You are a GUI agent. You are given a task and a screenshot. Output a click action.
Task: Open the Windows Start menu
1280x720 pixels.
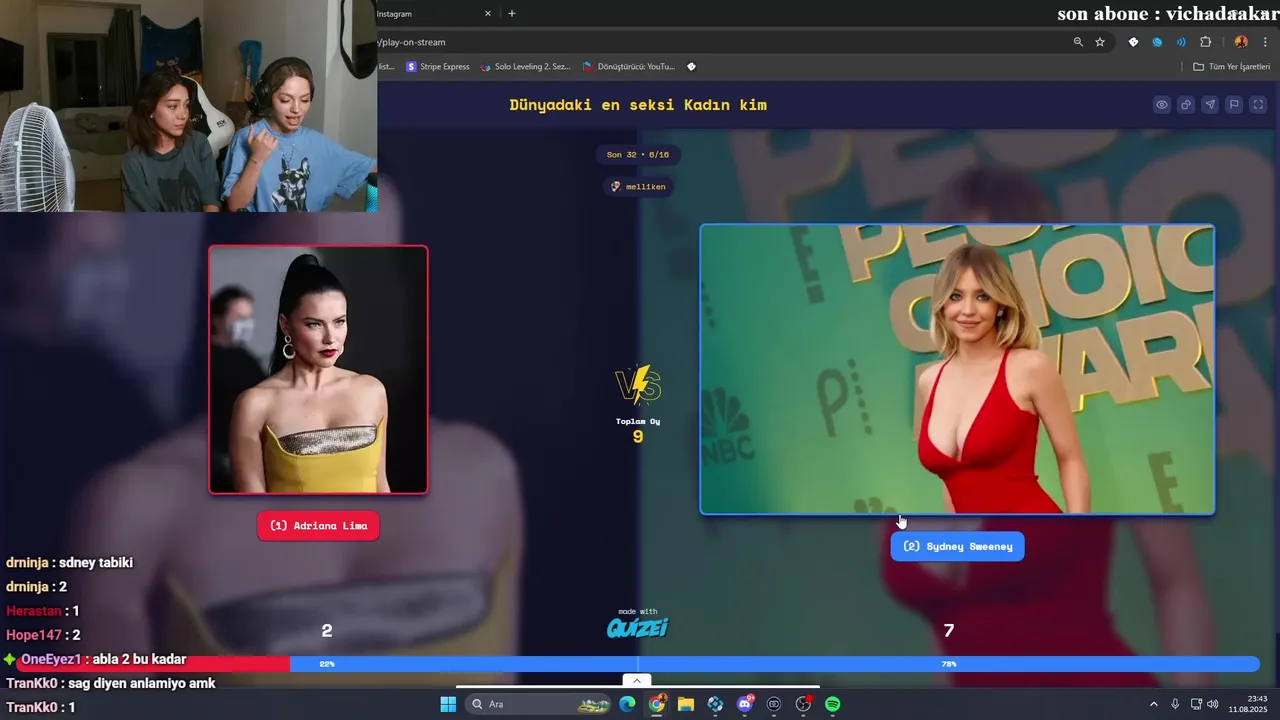(x=448, y=704)
